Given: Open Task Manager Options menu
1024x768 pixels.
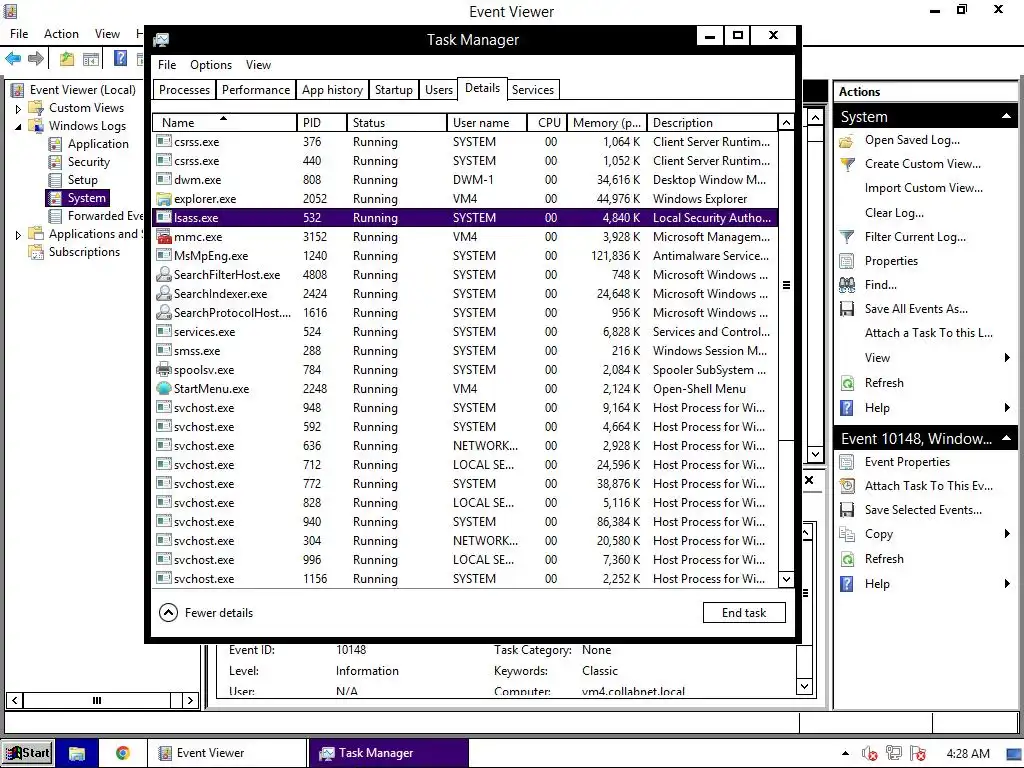Looking at the screenshot, I should pos(211,65).
